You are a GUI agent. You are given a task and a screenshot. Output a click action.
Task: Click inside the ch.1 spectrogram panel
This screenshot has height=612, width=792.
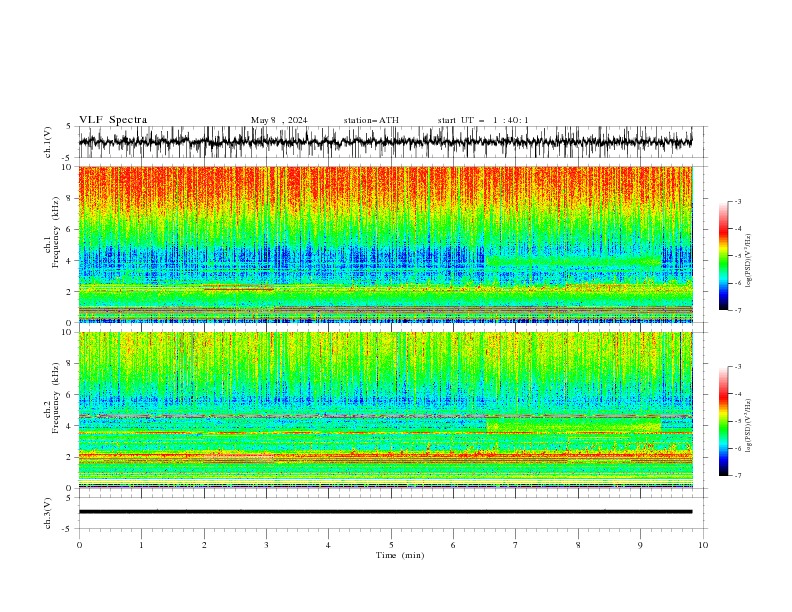(385, 244)
